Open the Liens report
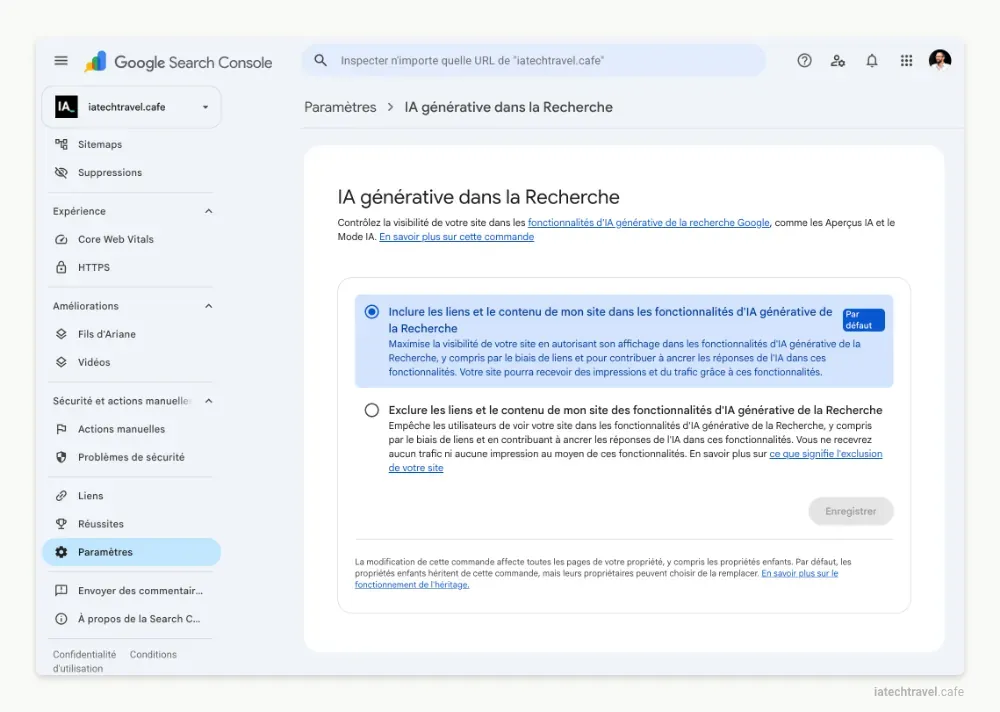This screenshot has width=1000, height=712. coord(131,496)
